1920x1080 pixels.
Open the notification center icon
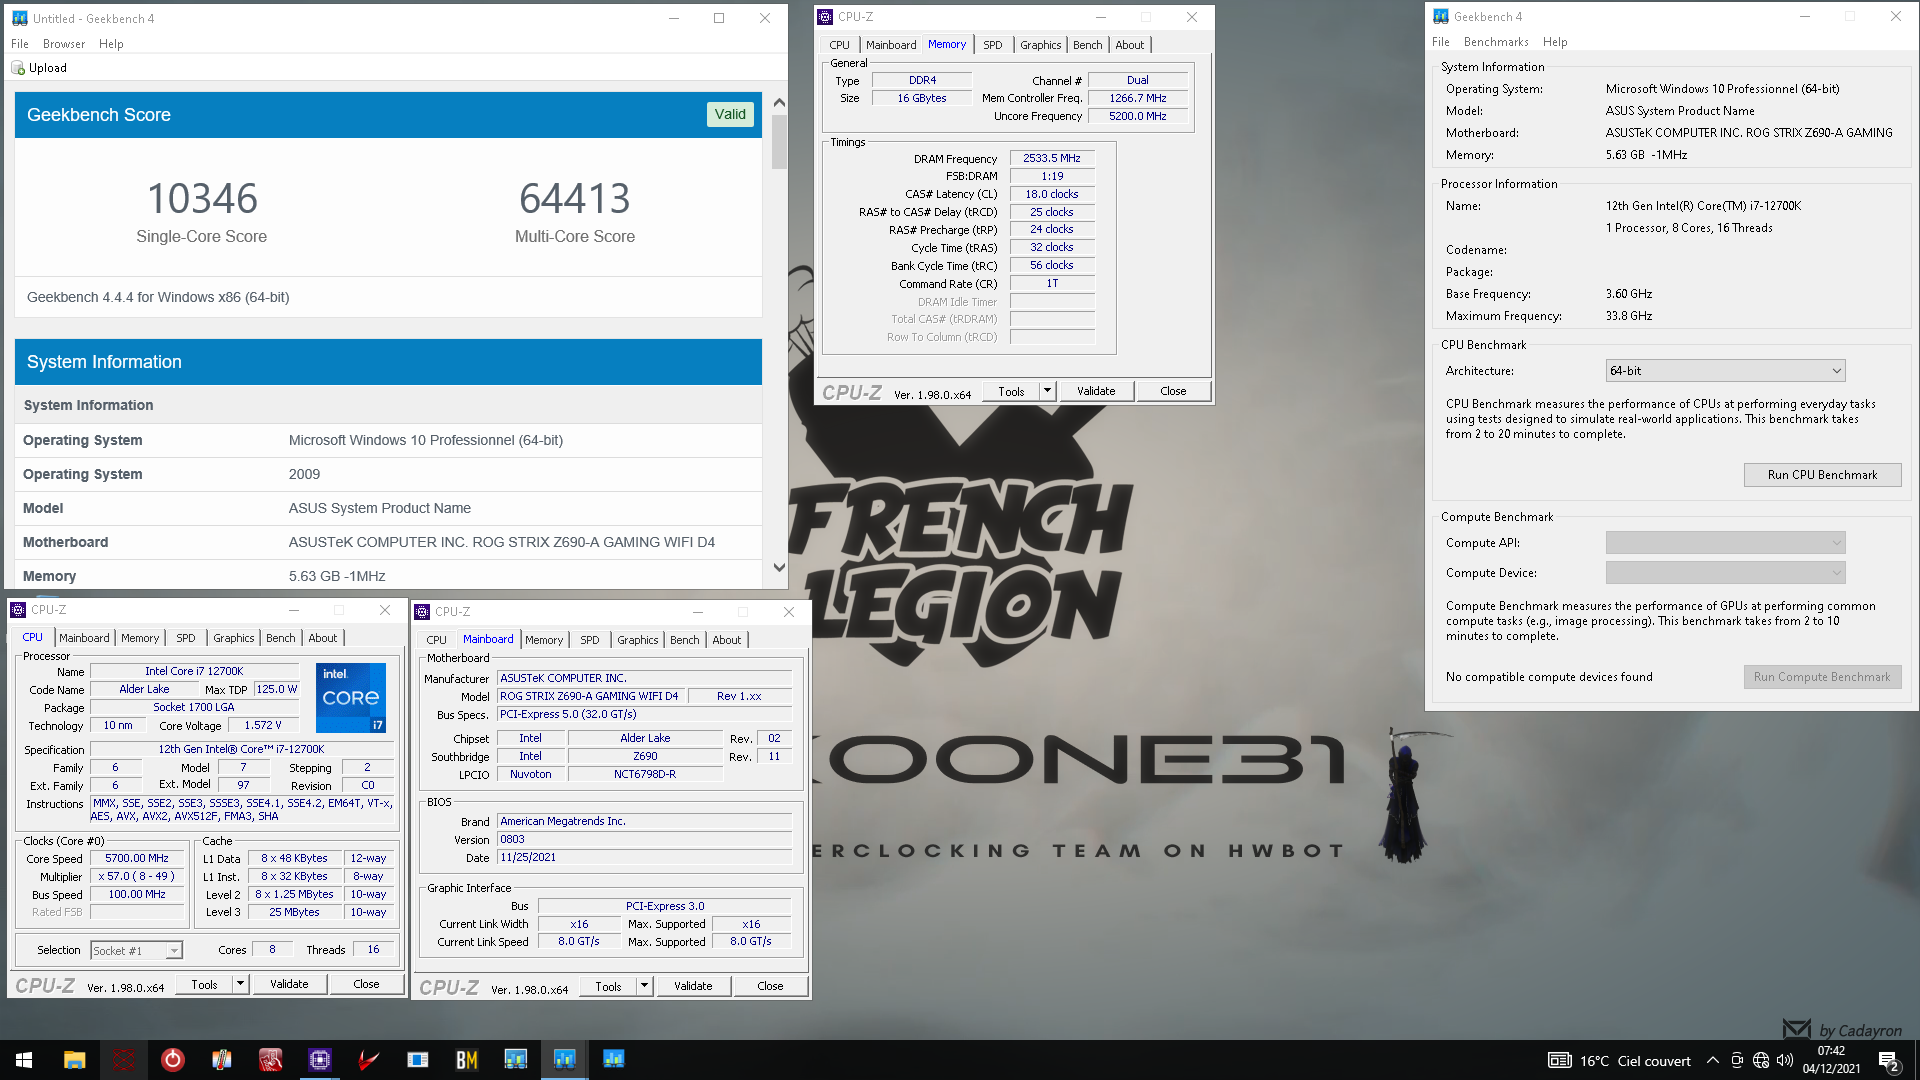click(1889, 1060)
